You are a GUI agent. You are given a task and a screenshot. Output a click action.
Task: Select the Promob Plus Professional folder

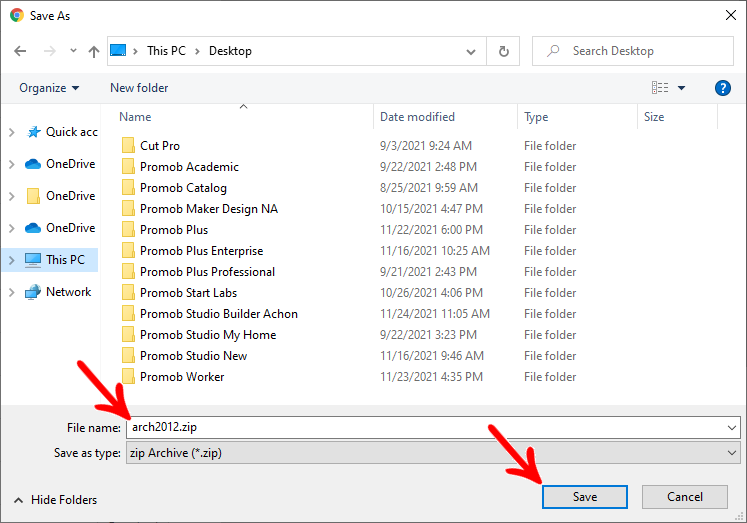(x=207, y=272)
